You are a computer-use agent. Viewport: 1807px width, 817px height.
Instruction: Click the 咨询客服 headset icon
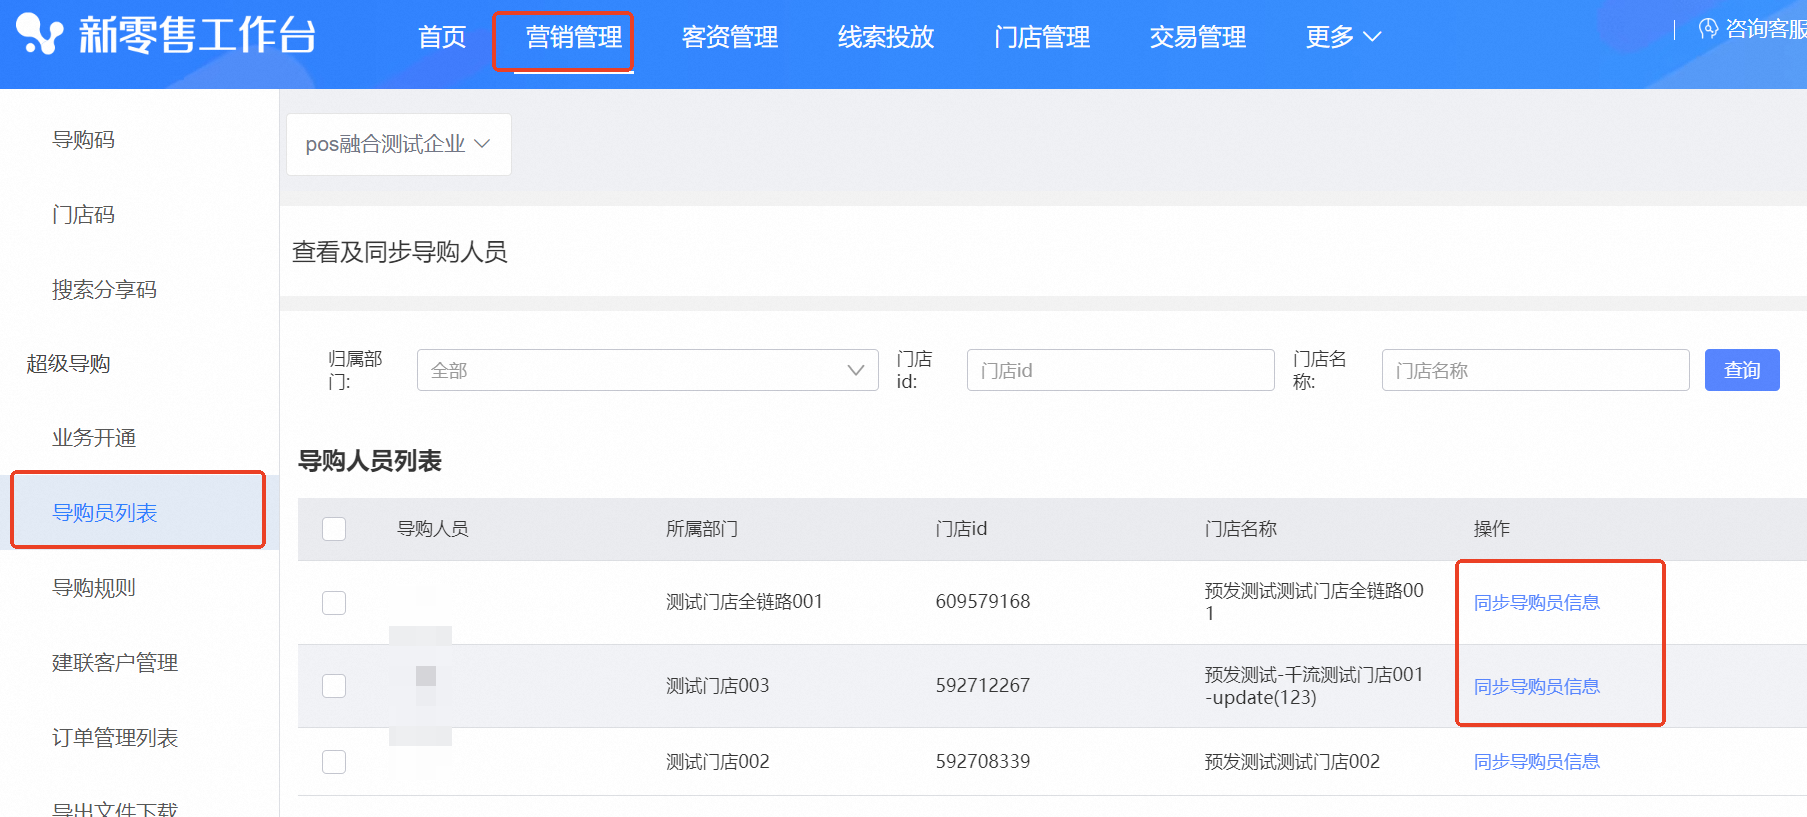1708,29
